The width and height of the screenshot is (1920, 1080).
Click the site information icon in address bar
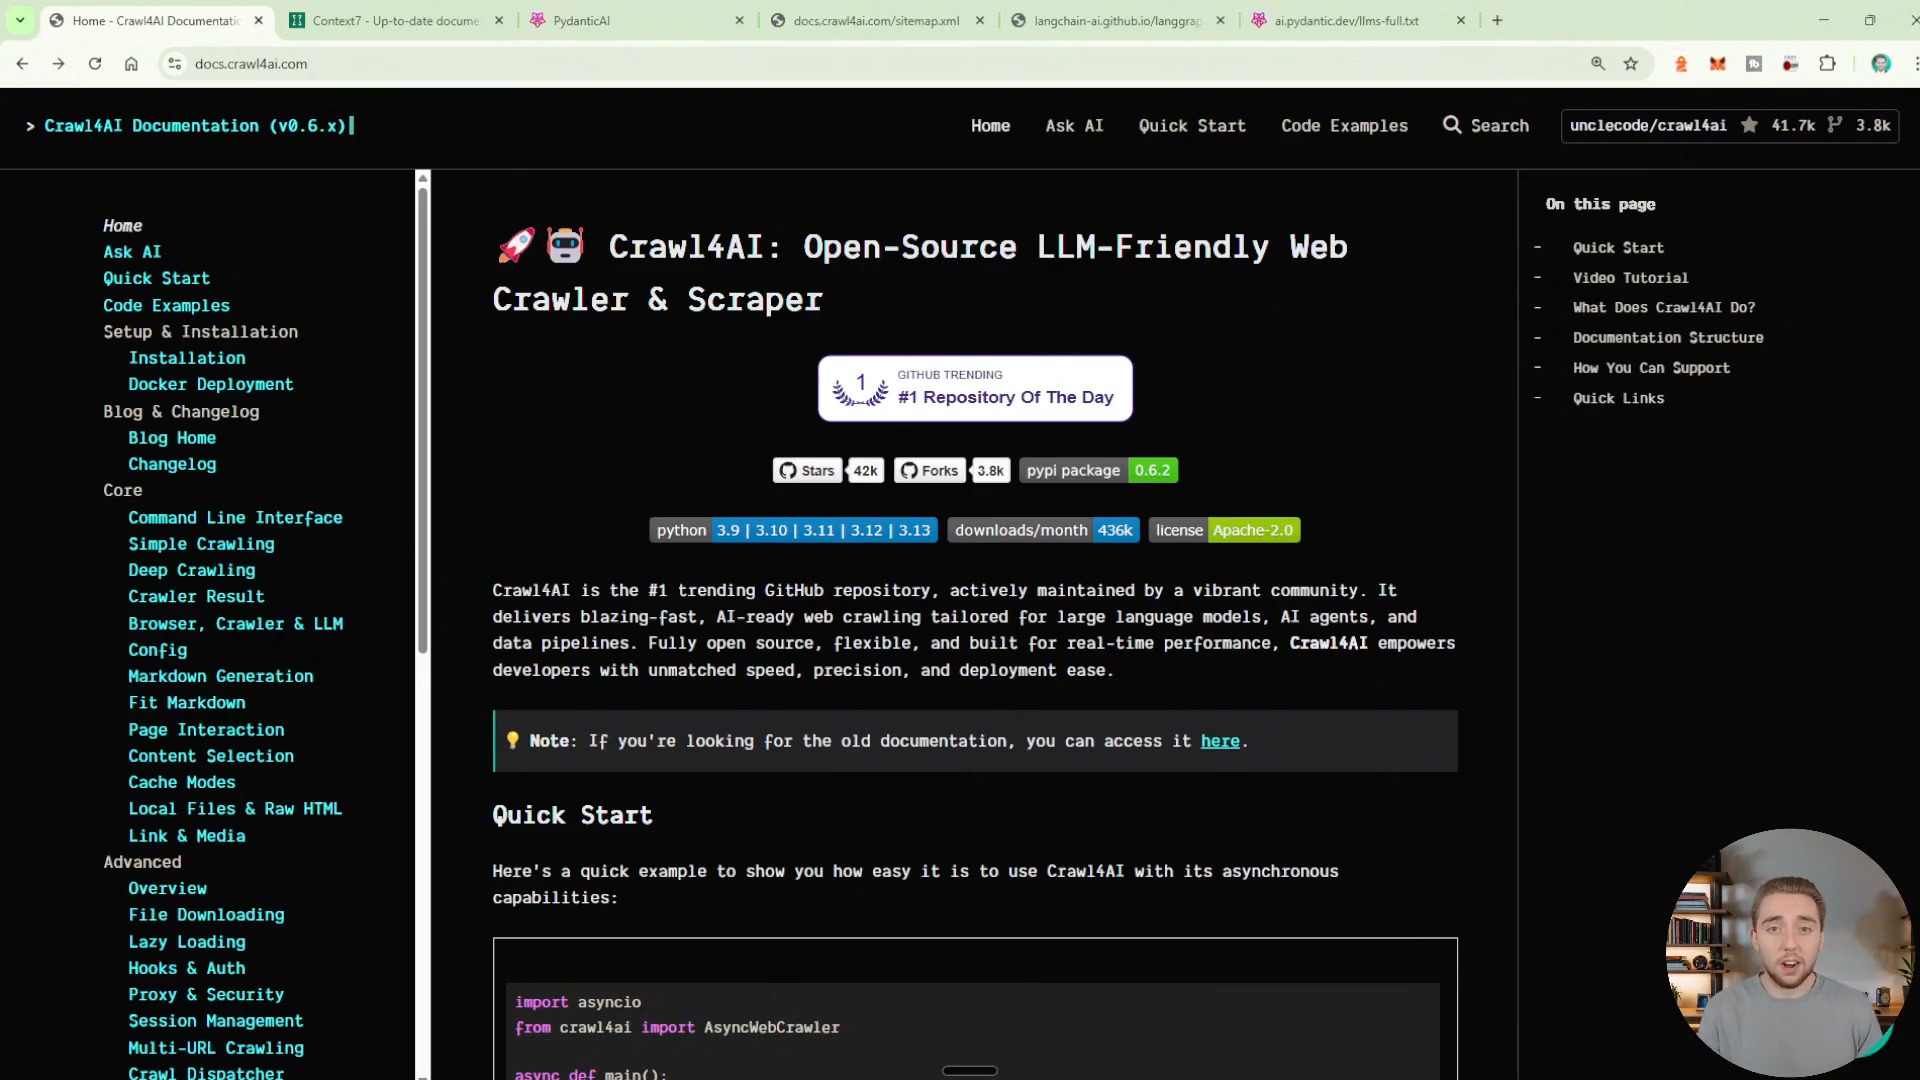click(x=174, y=64)
